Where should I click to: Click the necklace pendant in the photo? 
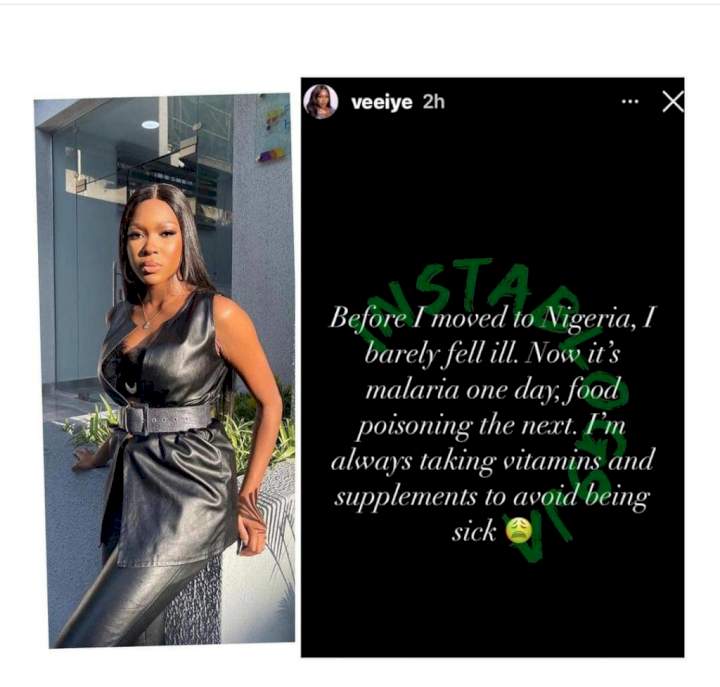point(146,324)
